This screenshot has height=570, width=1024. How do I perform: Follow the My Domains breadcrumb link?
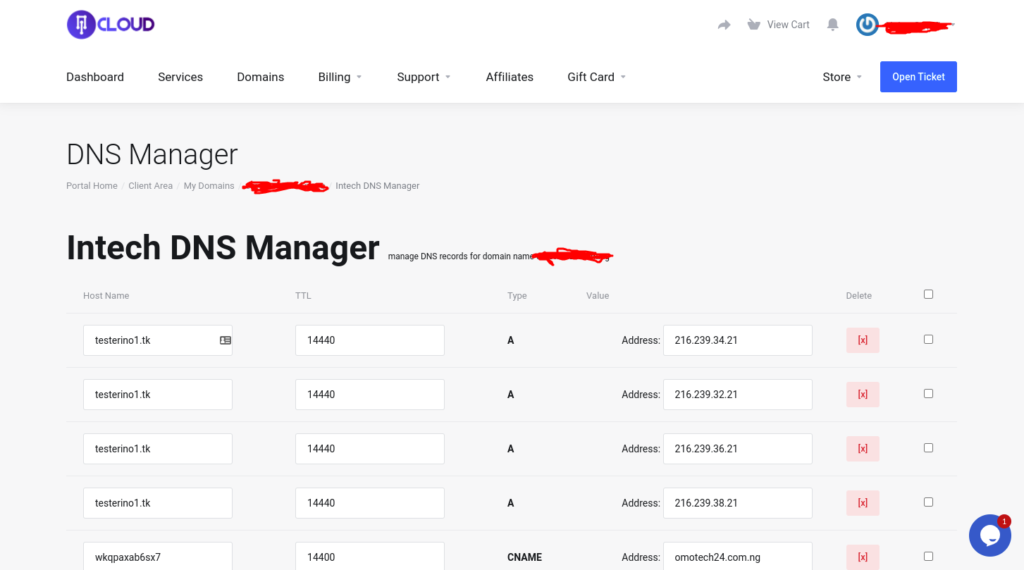coord(209,186)
